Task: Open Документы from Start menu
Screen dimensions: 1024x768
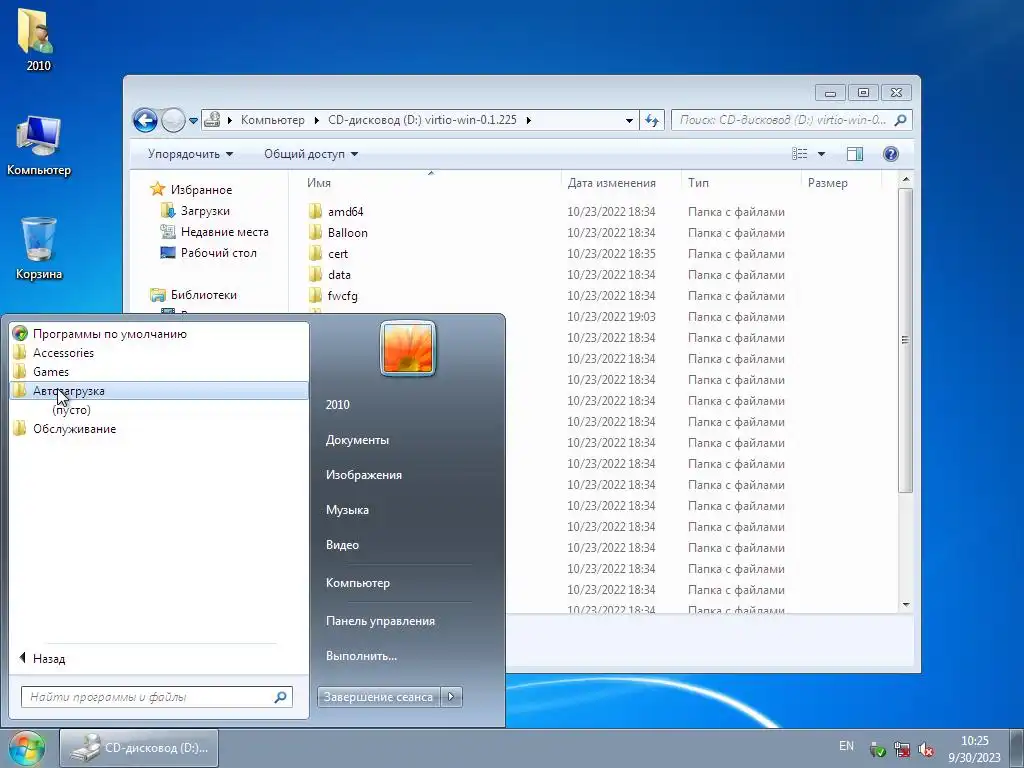Action: pyautogui.click(x=357, y=440)
